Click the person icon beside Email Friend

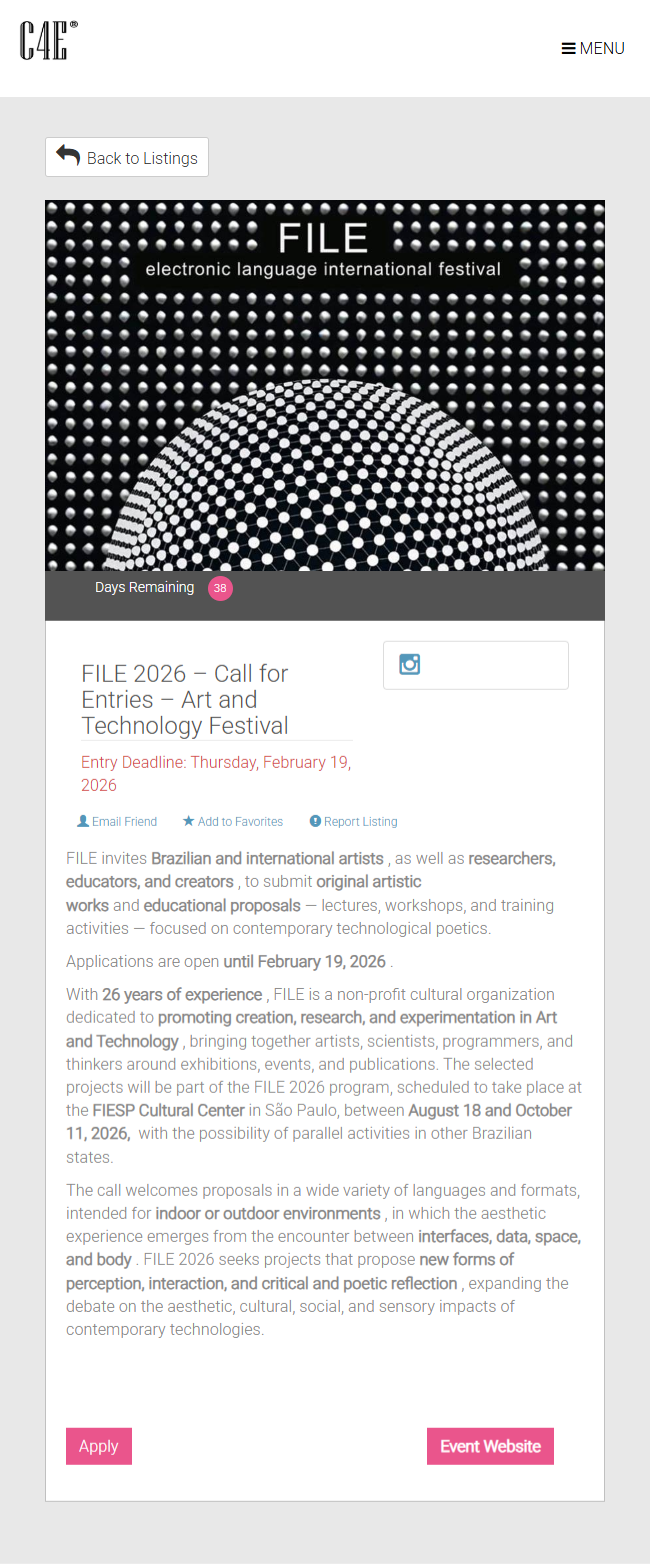click(83, 821)
